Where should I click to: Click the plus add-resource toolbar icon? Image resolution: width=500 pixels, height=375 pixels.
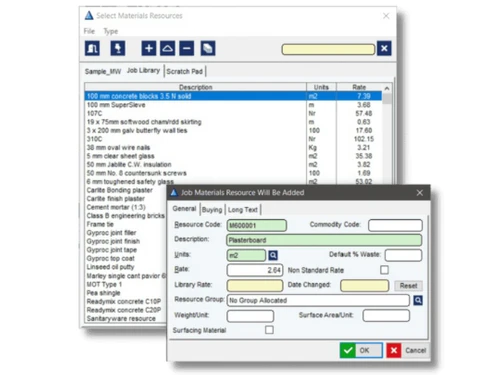(x=149, y=48)
